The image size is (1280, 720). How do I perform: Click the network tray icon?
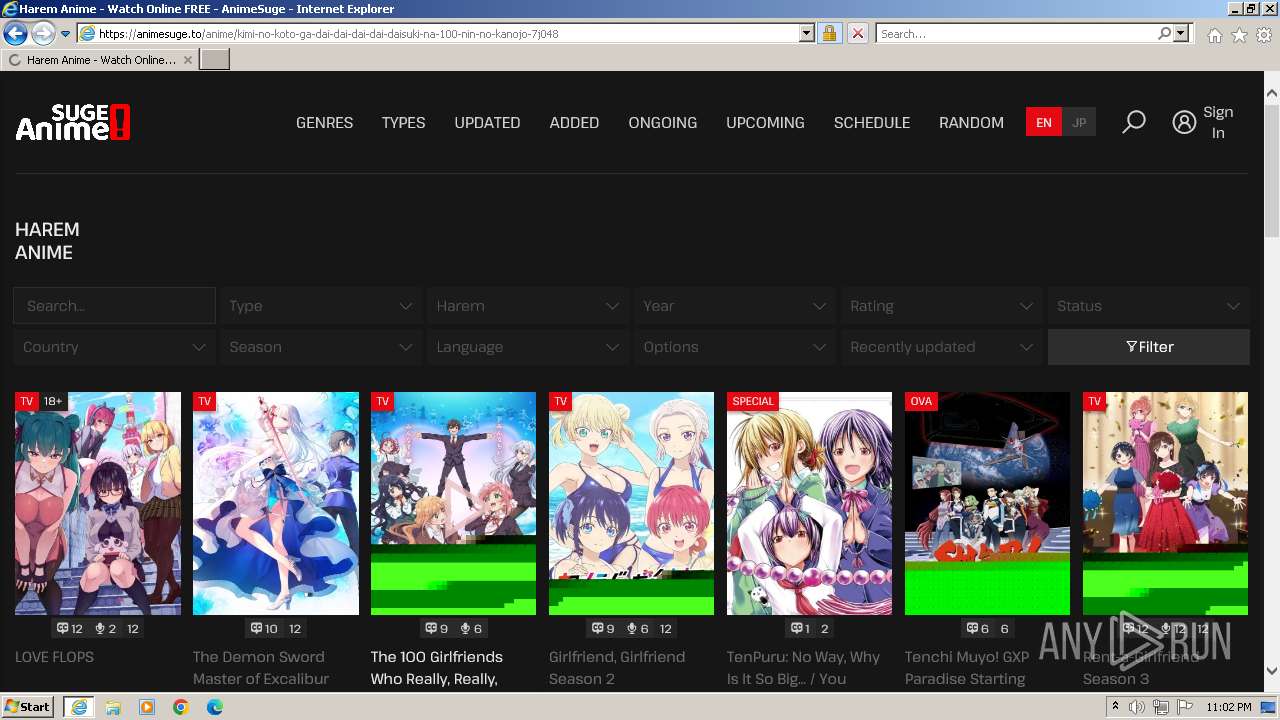pyautogui.click(x=1160, y=707)
